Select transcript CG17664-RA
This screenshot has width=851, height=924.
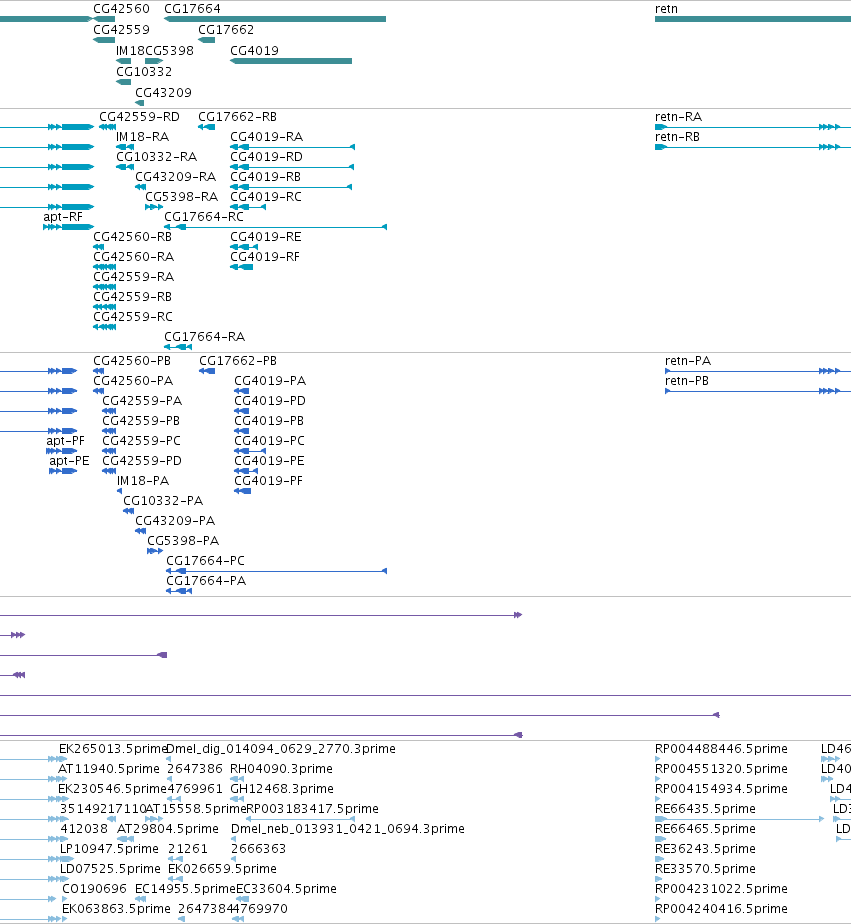[204, 337]
